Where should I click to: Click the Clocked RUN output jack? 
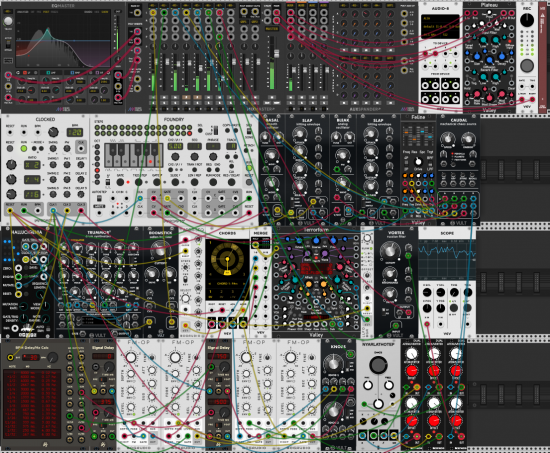click(x=24, y=211)
